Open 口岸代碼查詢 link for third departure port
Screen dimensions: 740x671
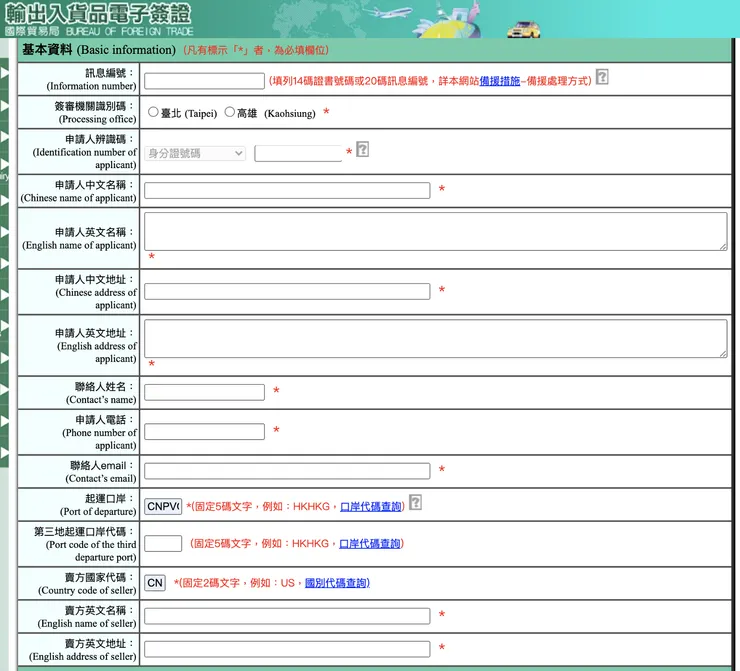tap(370, 544)
